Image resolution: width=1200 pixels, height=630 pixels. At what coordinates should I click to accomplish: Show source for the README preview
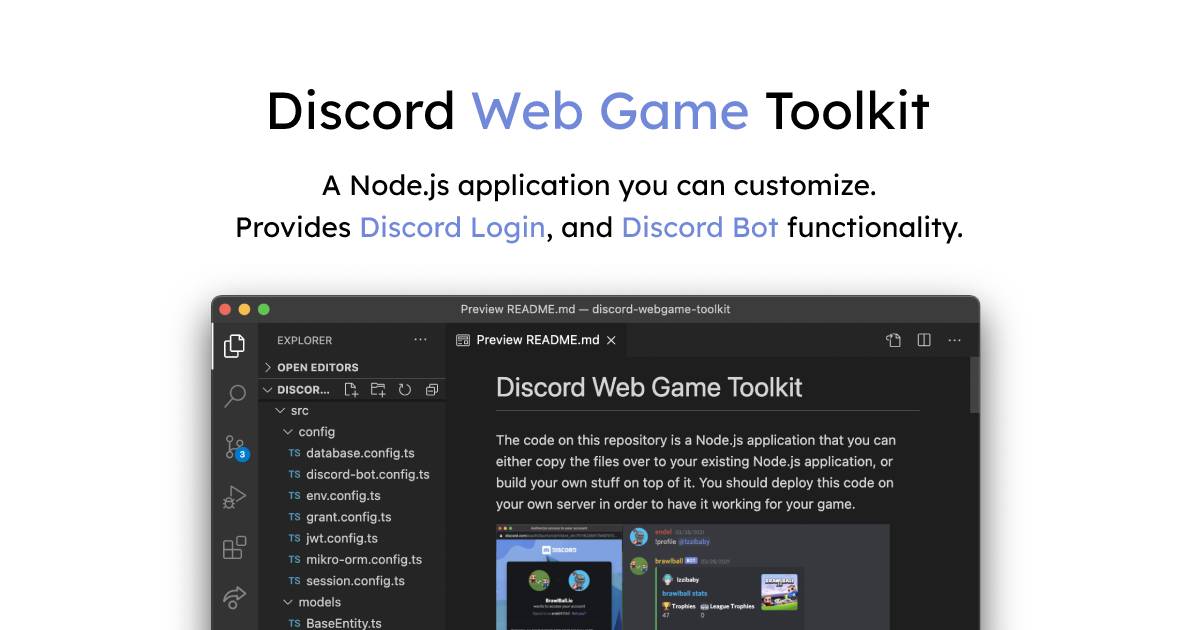[x=893, y=340]
